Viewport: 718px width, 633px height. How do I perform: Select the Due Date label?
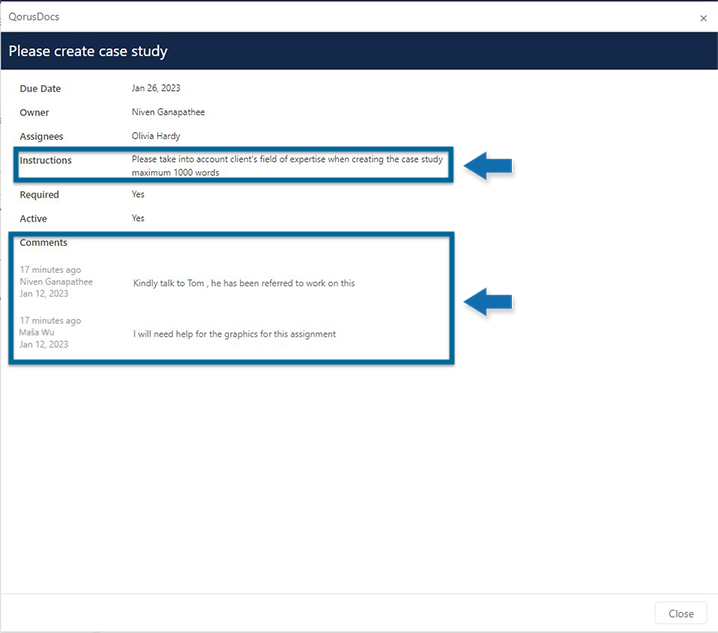tap(40, 89)
